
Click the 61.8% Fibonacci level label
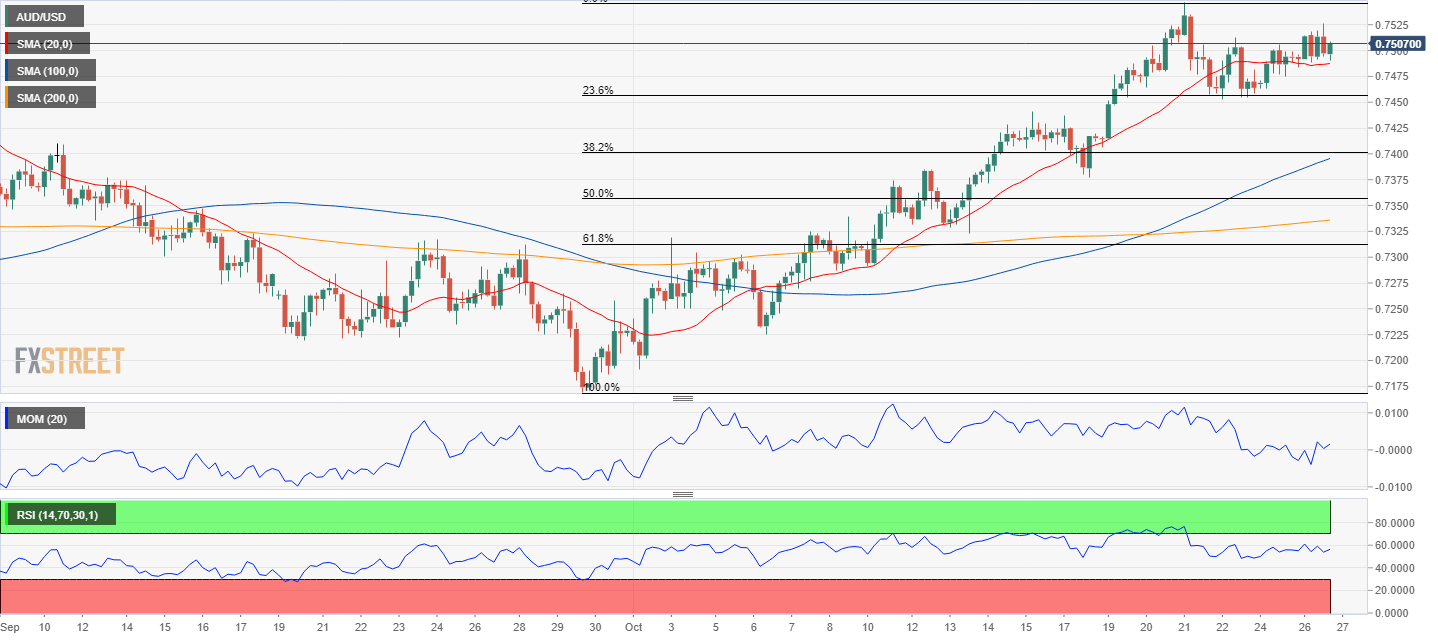pos(598,238)
